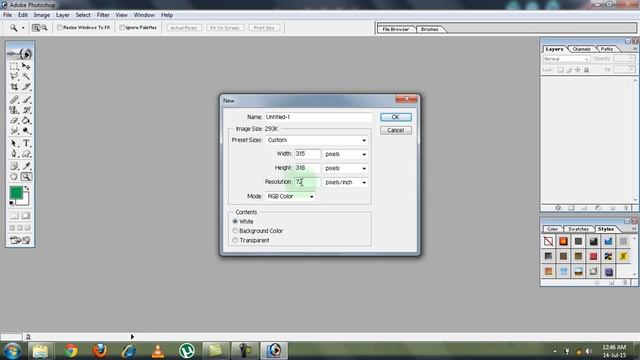Screen dimensions: 640x360
Task: Select the Move tool
Action: tap(26, 66)
